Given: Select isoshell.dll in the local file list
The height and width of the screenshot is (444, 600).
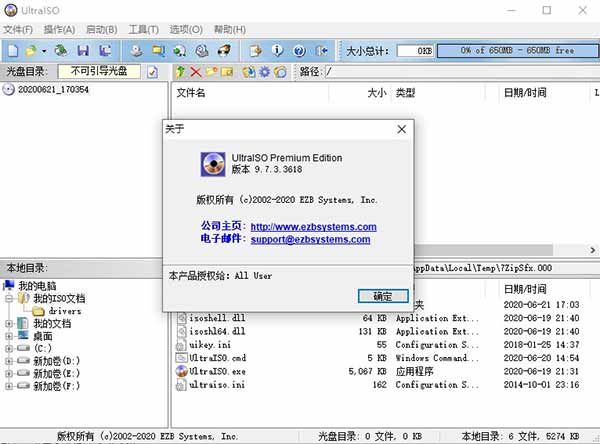Looking at the screenshot, I should click(217, 318).
